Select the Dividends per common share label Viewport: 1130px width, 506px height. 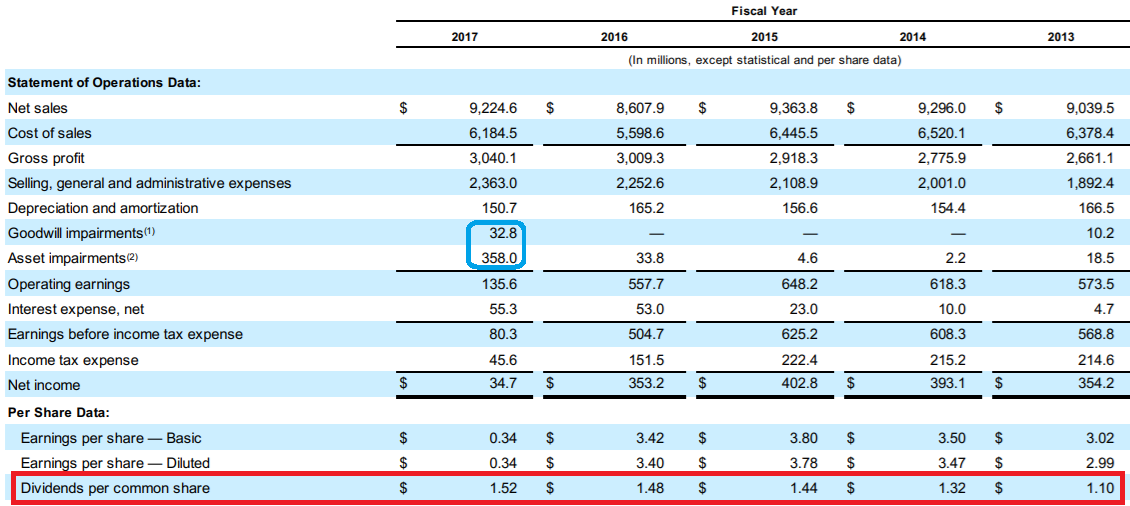(x=115, y=488)
